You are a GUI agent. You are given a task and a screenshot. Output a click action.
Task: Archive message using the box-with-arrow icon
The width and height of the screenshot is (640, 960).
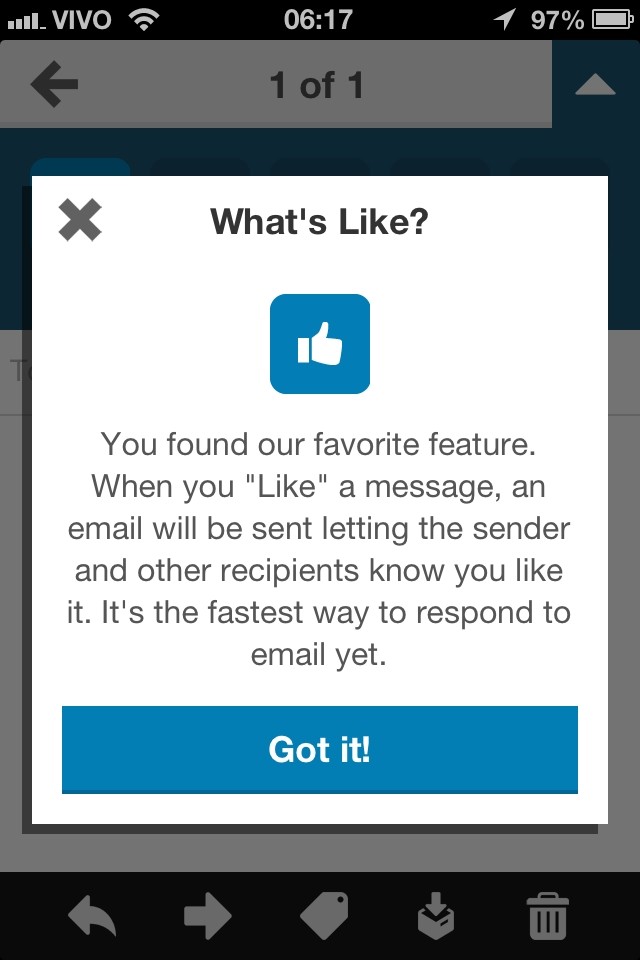coord(436,916)
